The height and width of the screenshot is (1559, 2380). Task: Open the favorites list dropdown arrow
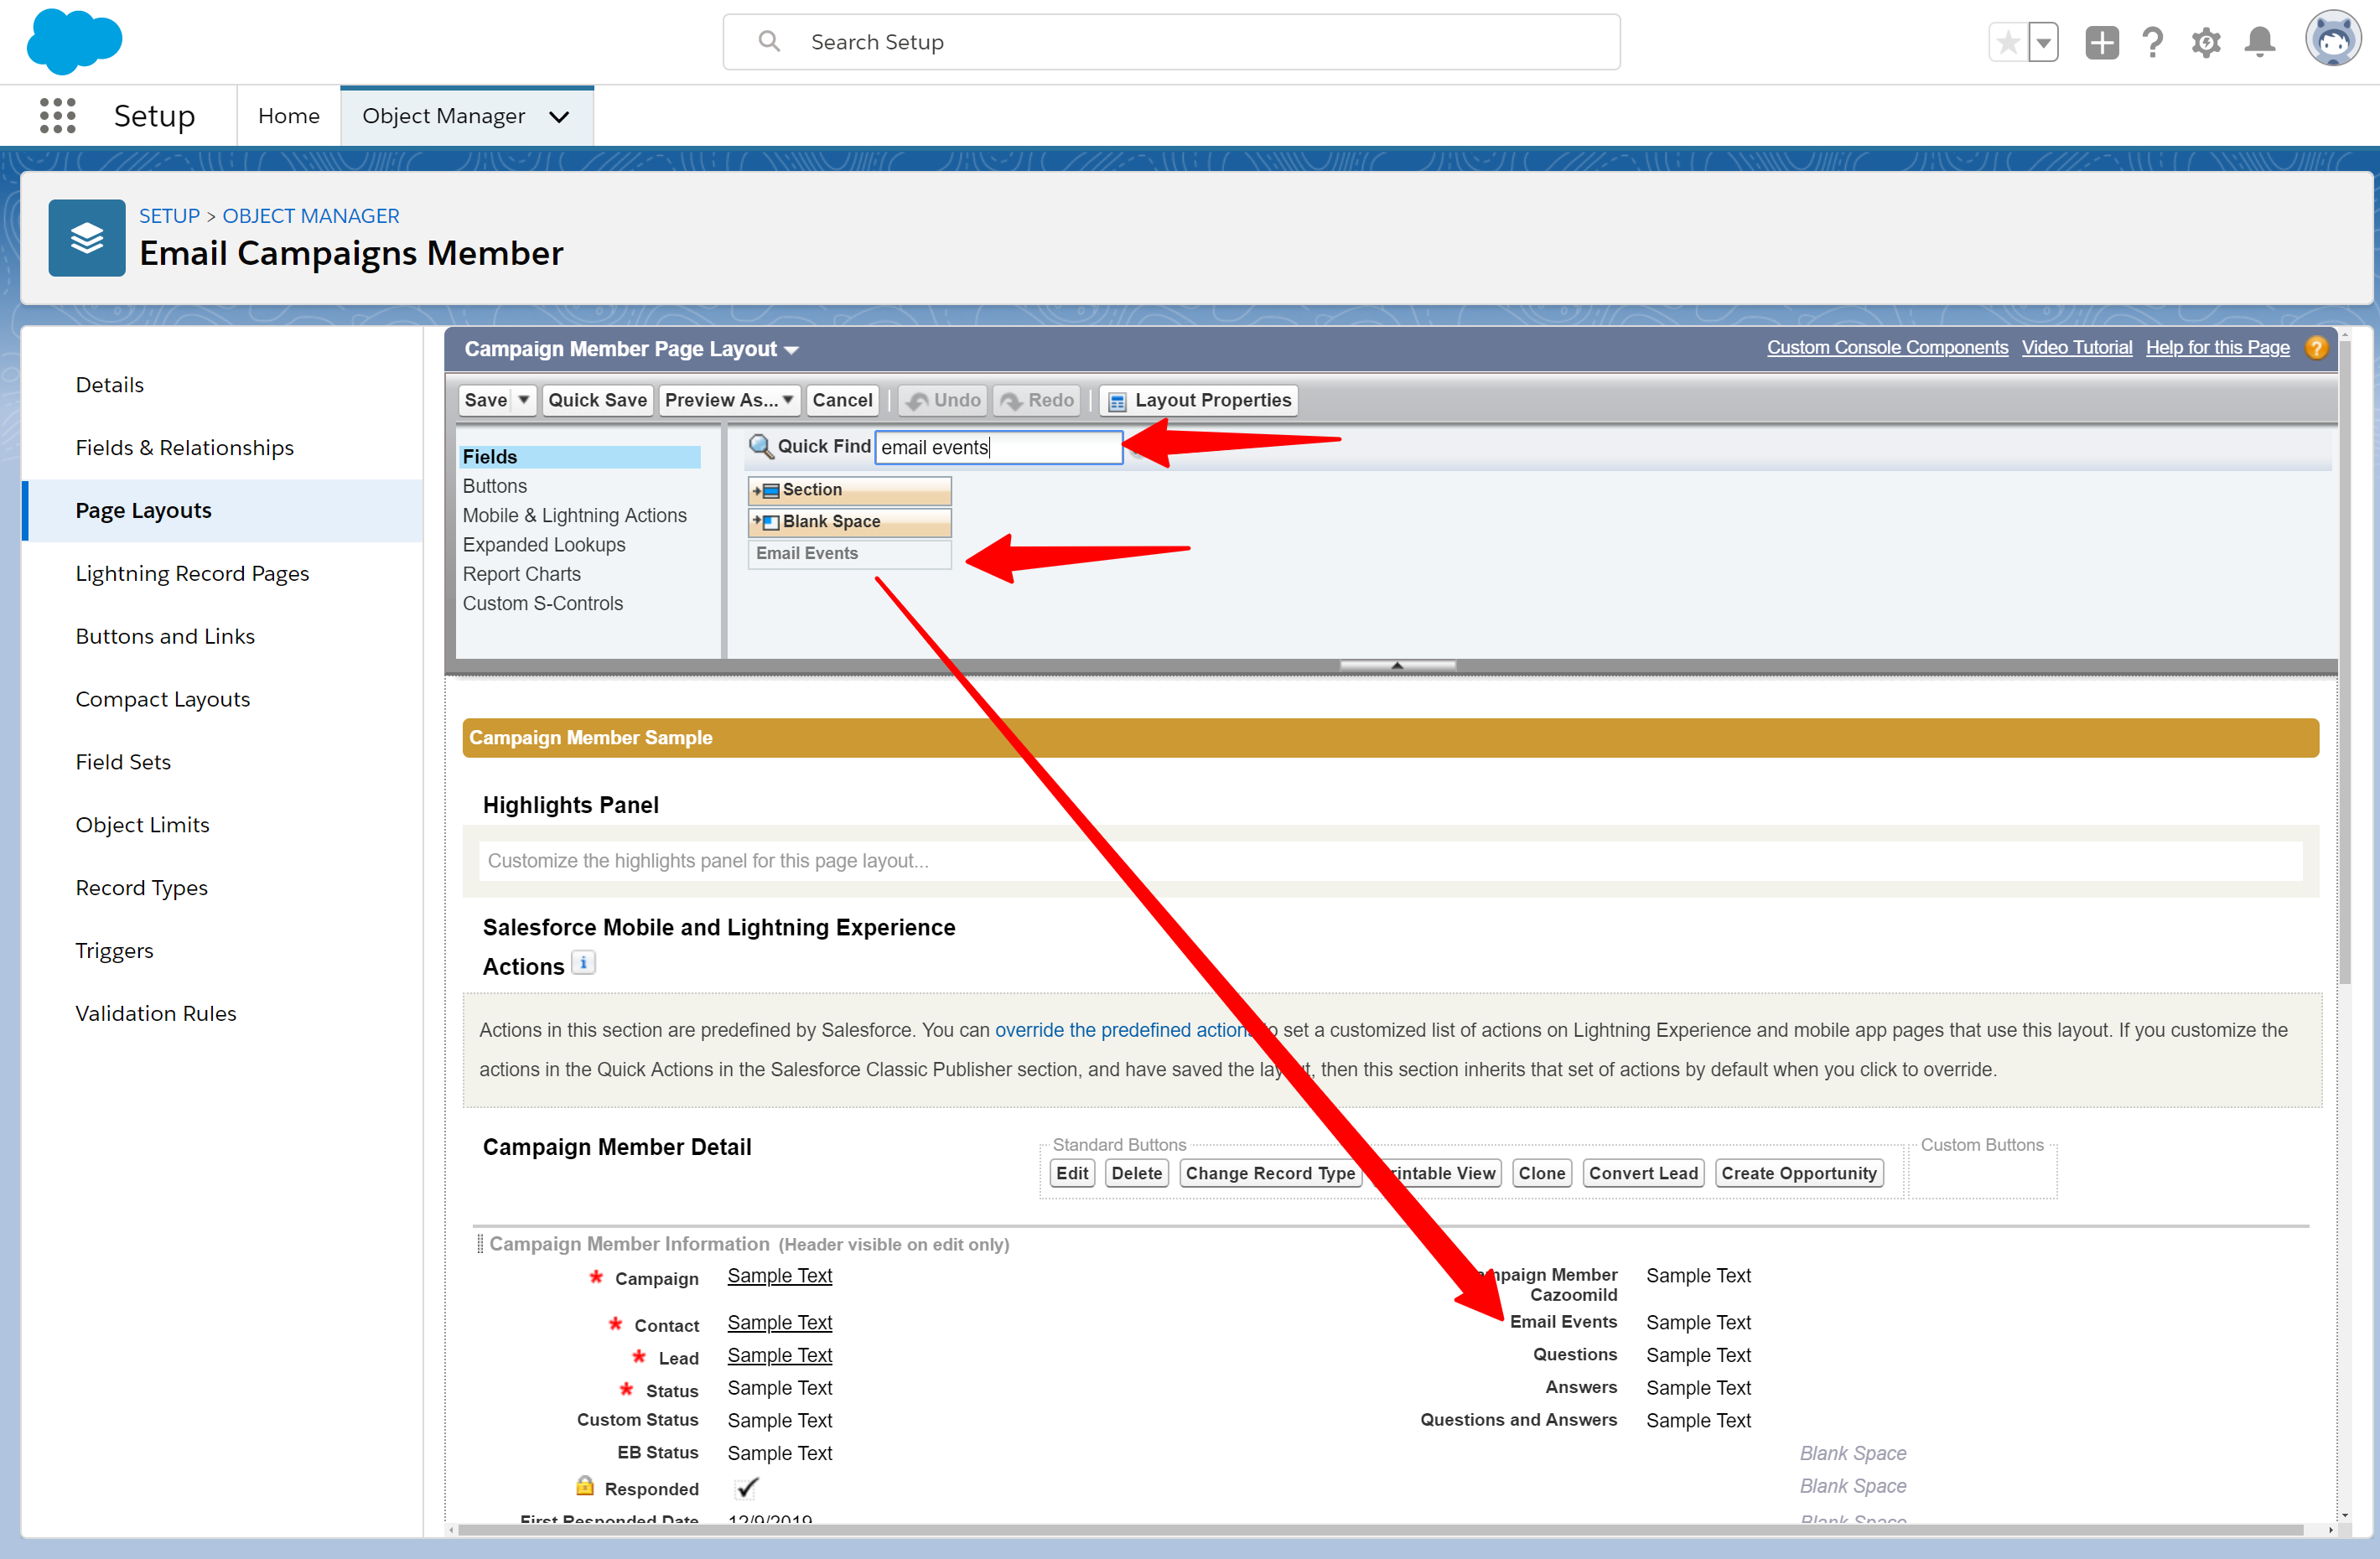click(2043, 43)
